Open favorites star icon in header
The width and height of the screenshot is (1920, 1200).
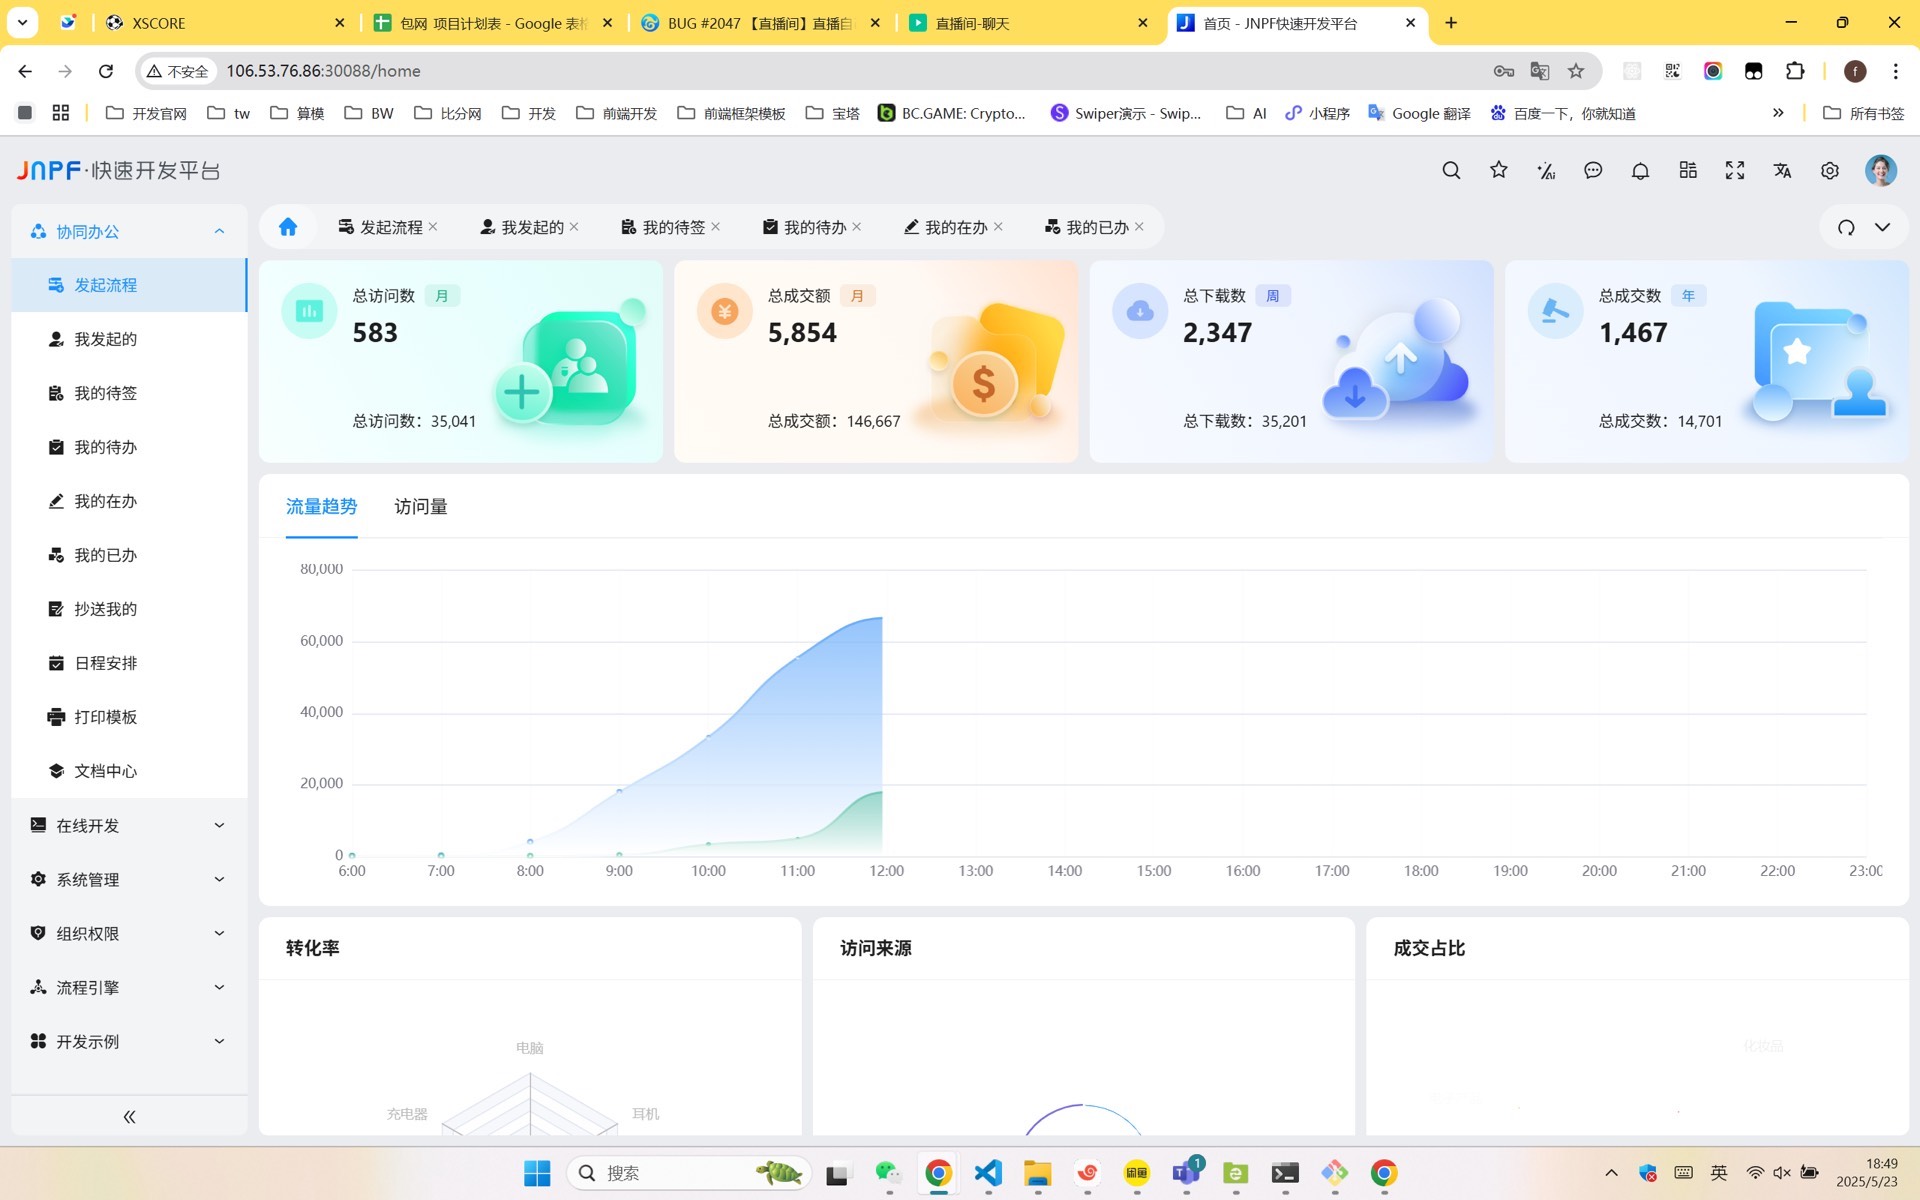[1498, 170]
